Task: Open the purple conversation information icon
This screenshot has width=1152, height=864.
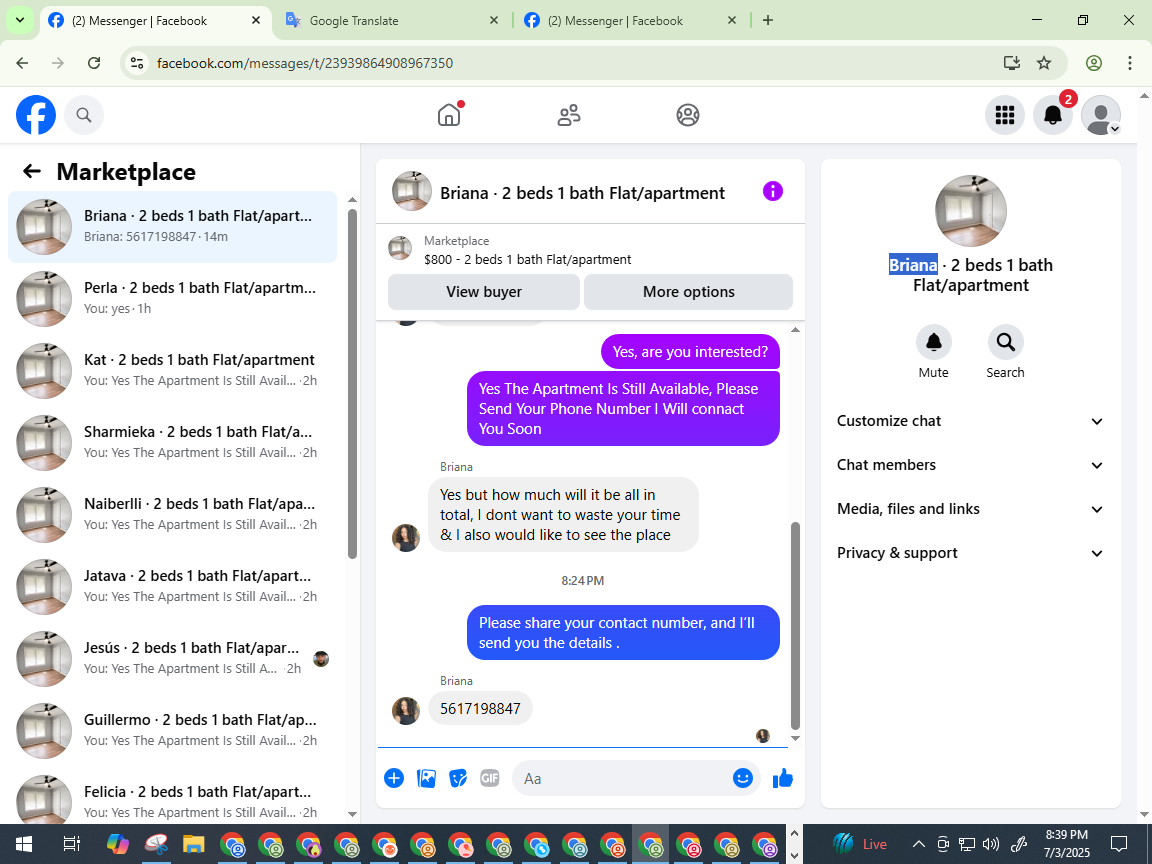Action: click(772, 192)
